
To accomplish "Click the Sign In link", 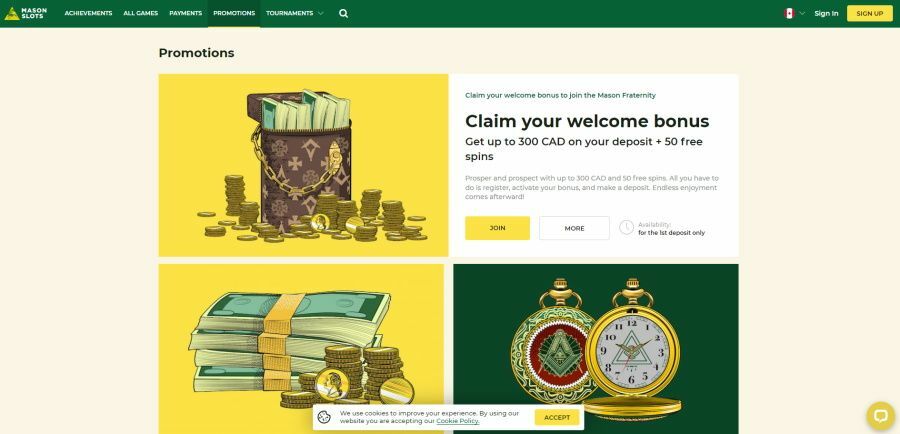I will tap(826, 13).
